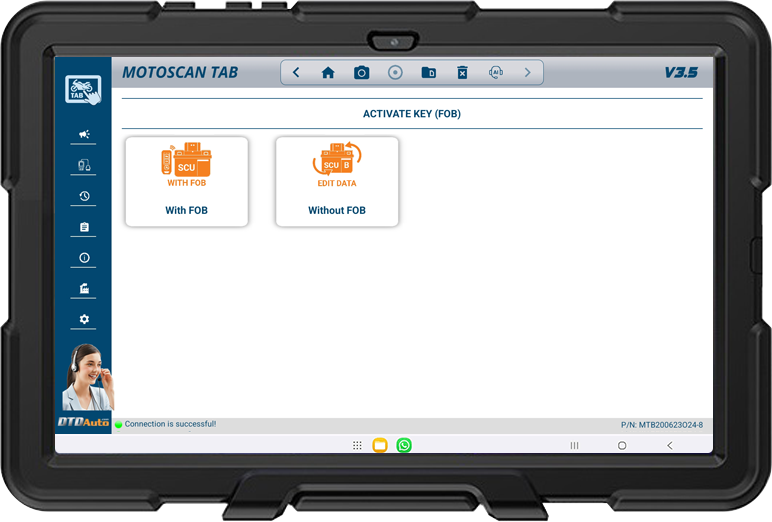Go back with the toolbar left arrow
The width and height of the screenshot is (772, 522).
pyautogui.click(x=296, y=73)
